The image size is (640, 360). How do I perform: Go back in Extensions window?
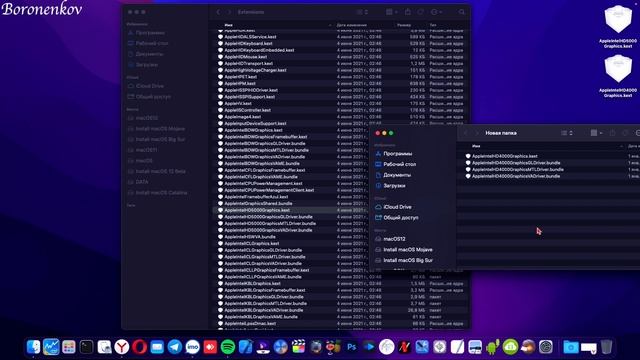click(218, 12)
